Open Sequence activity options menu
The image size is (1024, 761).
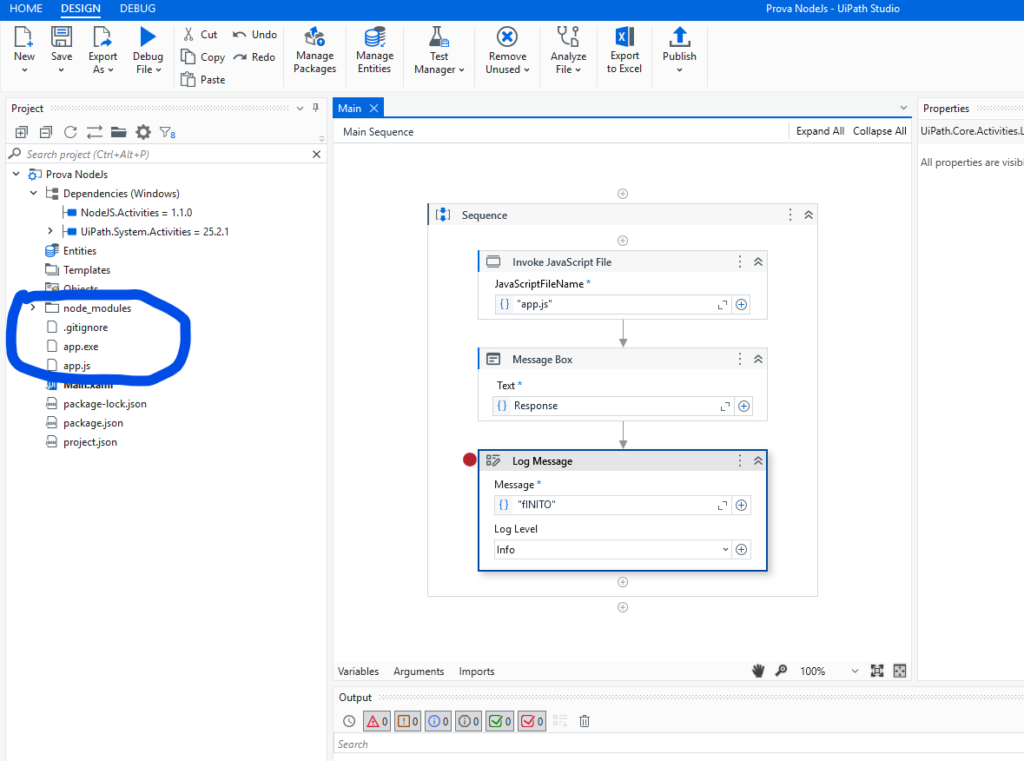(790, 215)
